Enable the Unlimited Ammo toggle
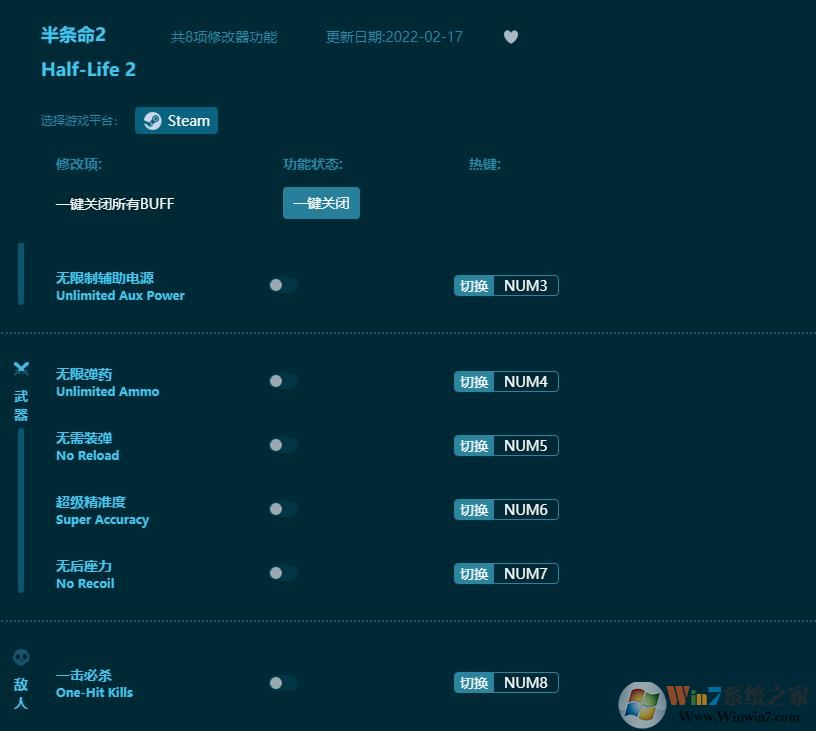This screenshot has height=731, width=816. [281, 381]
